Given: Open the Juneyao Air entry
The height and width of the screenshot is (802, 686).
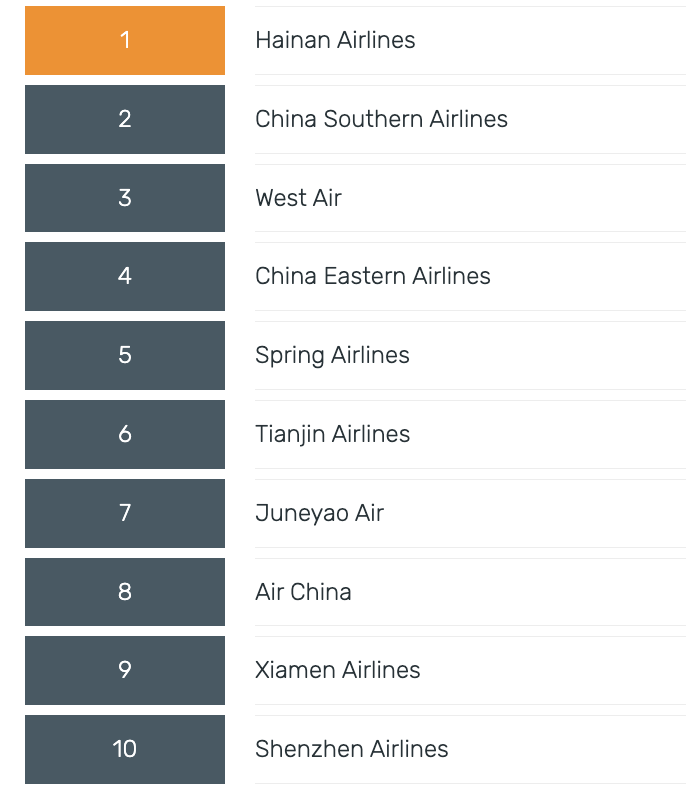Looking at the screenshot, I should click(319, 513).
